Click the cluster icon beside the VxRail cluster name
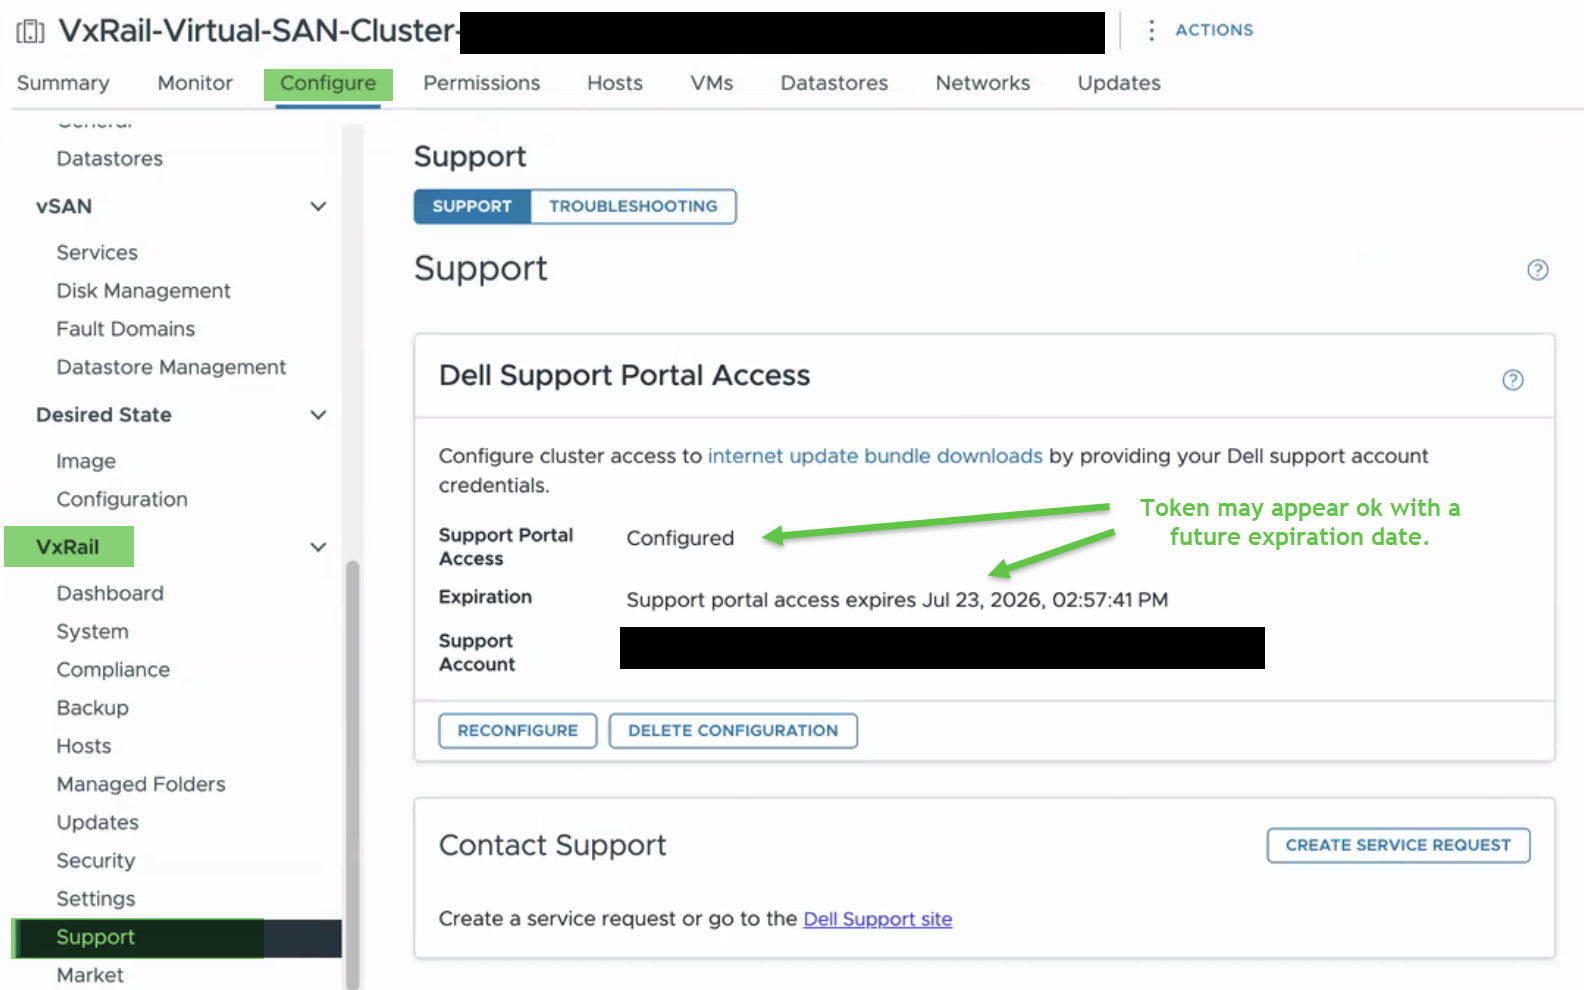Viewport: 1584px width, 990px height. click(x=31, y=30)
